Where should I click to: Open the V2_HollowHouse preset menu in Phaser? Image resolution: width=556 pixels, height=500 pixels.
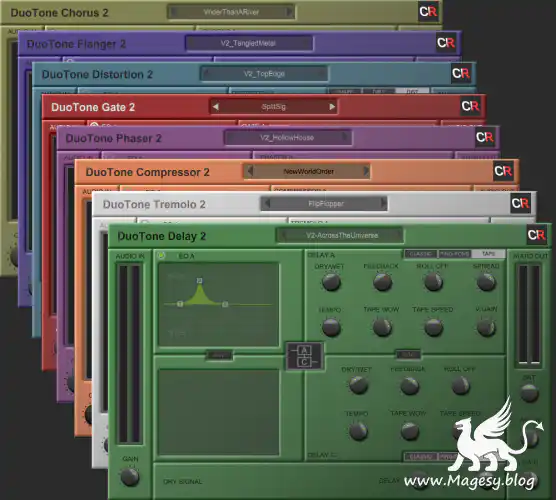(x=287, y=138)
